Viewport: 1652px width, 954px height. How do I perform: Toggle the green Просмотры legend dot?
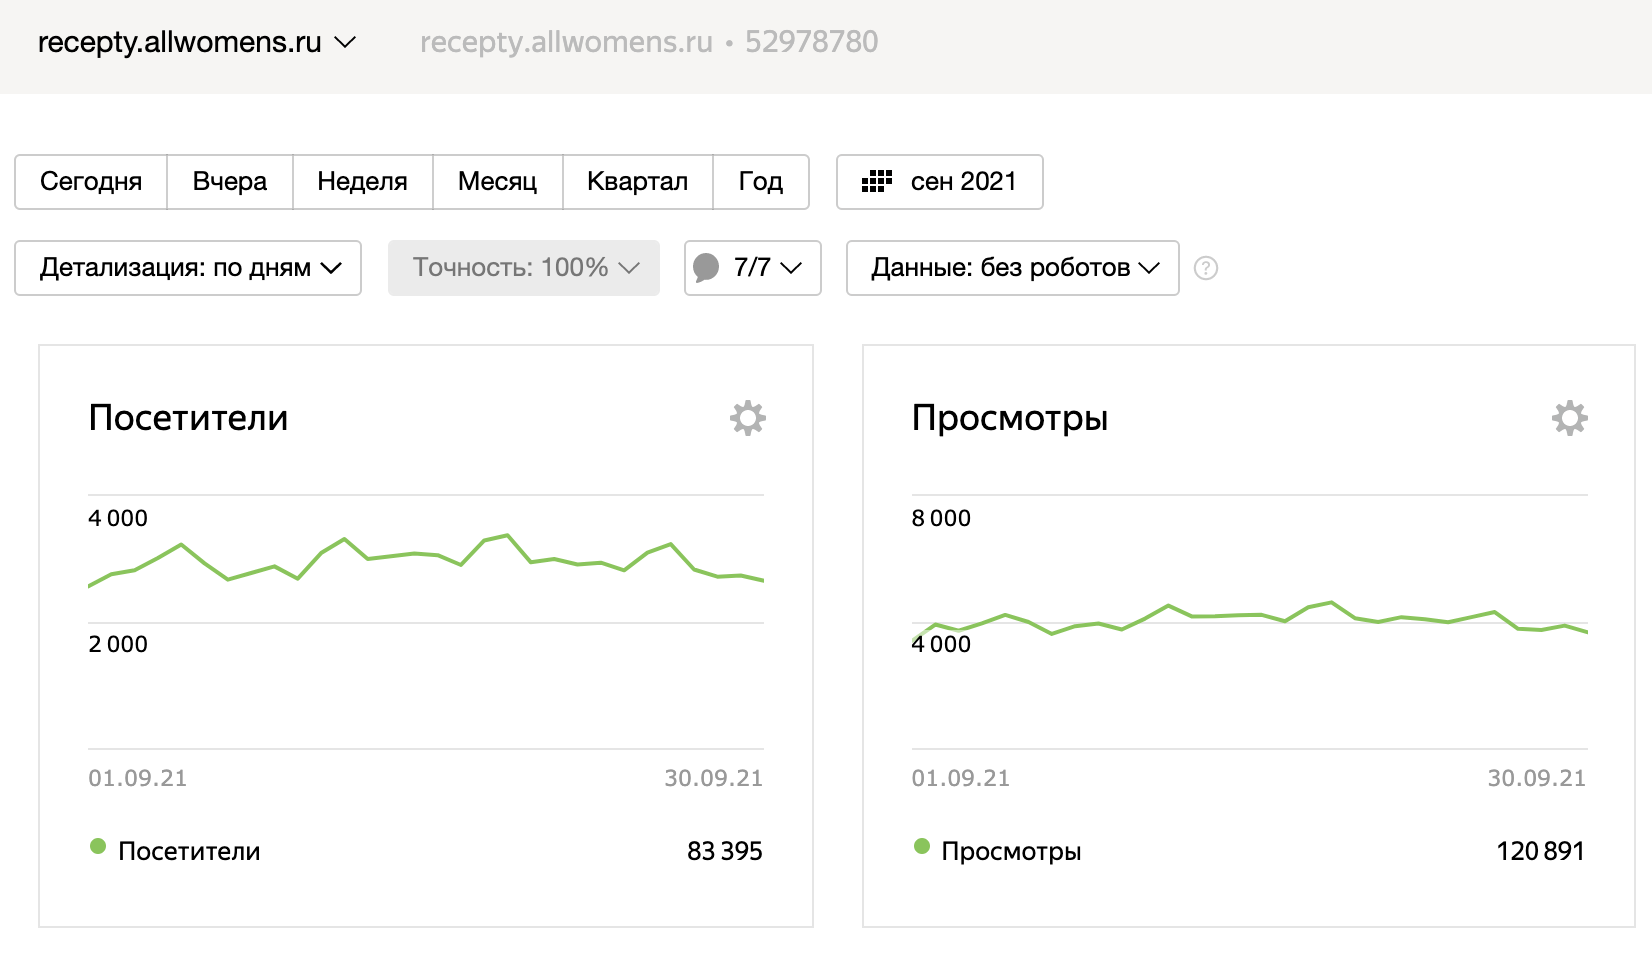922,846
